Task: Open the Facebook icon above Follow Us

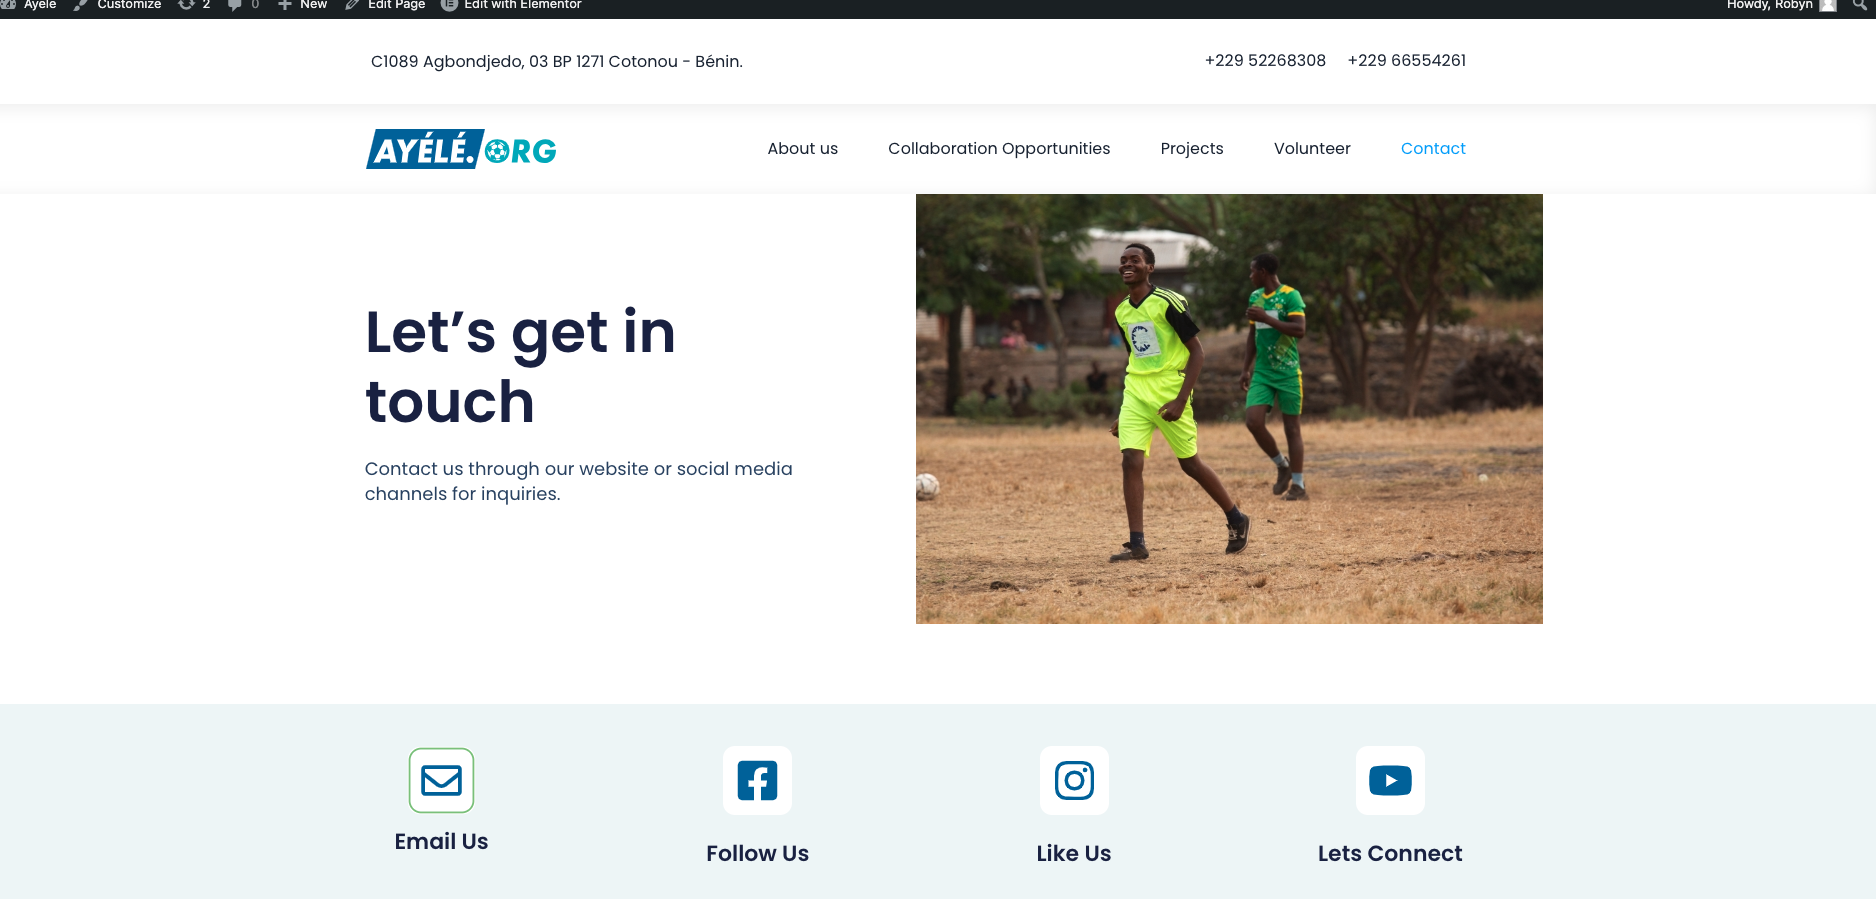Action: click(x=757, y=780)
